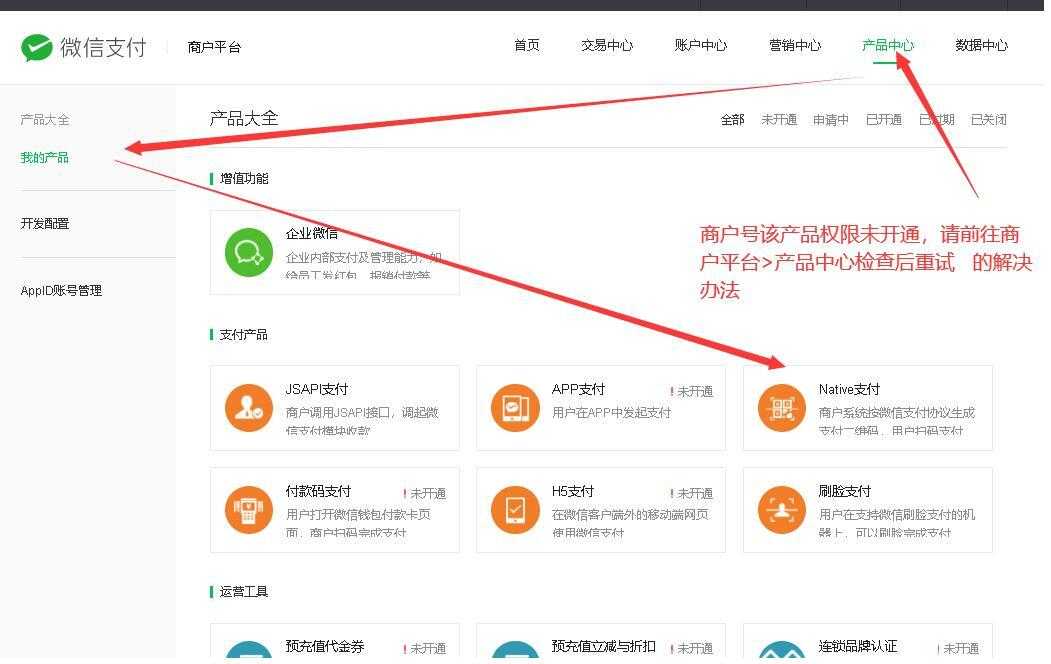Viewport: 1051px width, 664px height.
Task: Click the Native支付 orange QR code icon
Action: (782, 408)
